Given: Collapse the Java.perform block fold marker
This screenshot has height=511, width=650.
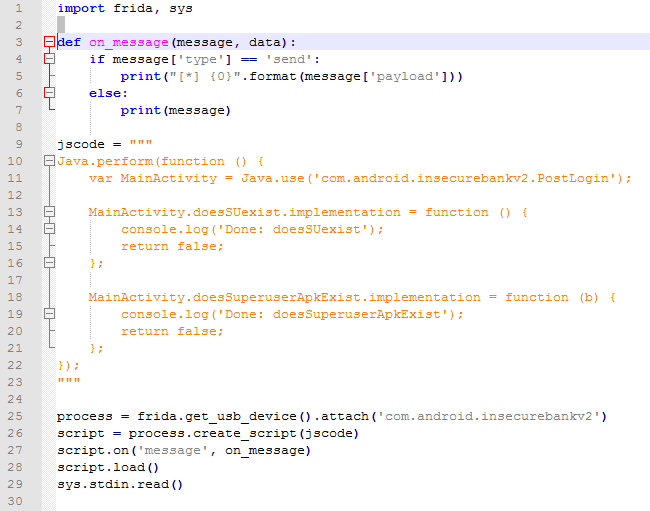Looking at the screenshot, I should point(49,161).
